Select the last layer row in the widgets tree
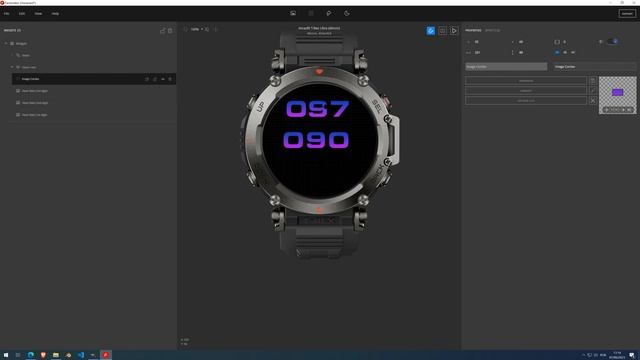The width and height of the screenshot is (640, 360). pyautogui.click(x=94, y=115)
